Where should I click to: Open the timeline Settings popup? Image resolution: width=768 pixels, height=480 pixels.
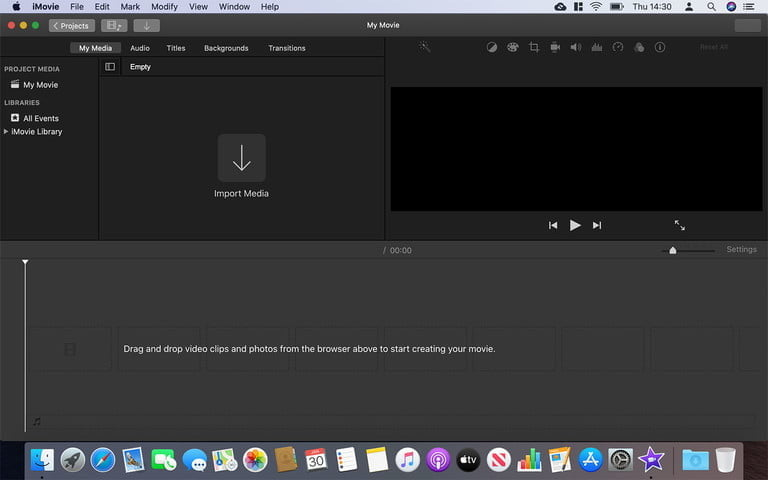(x=741, y=250)
